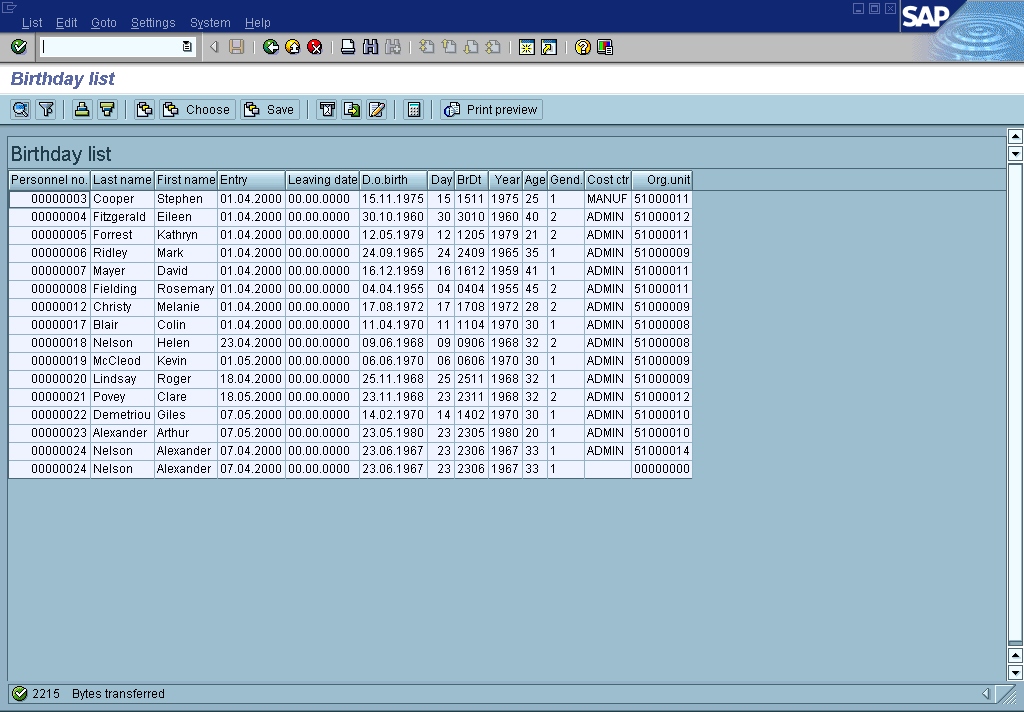
Task: Open the Settings menu
Action: [x=153, y=23]
